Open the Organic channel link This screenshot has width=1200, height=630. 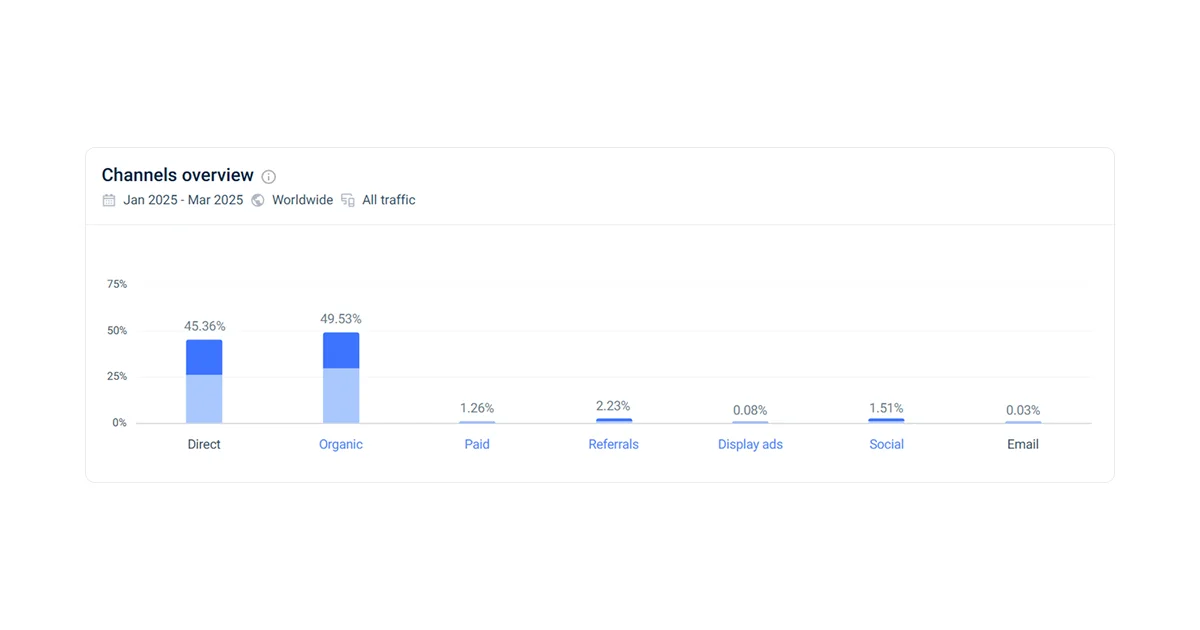[341, 444]
